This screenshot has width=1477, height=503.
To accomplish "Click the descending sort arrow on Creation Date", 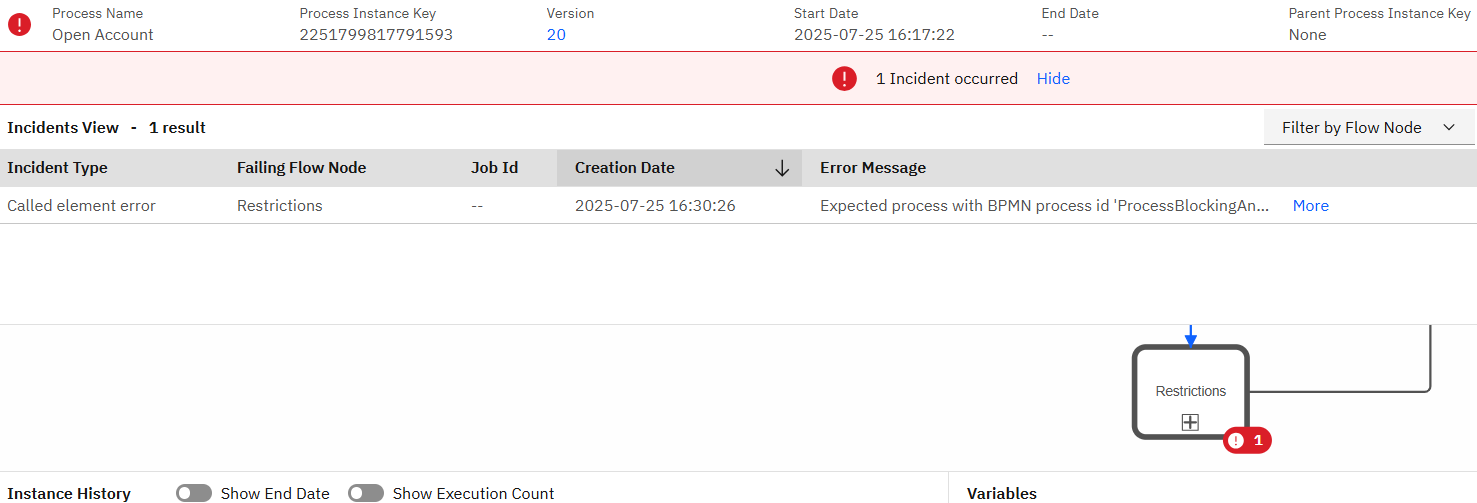I will (782, 168).
